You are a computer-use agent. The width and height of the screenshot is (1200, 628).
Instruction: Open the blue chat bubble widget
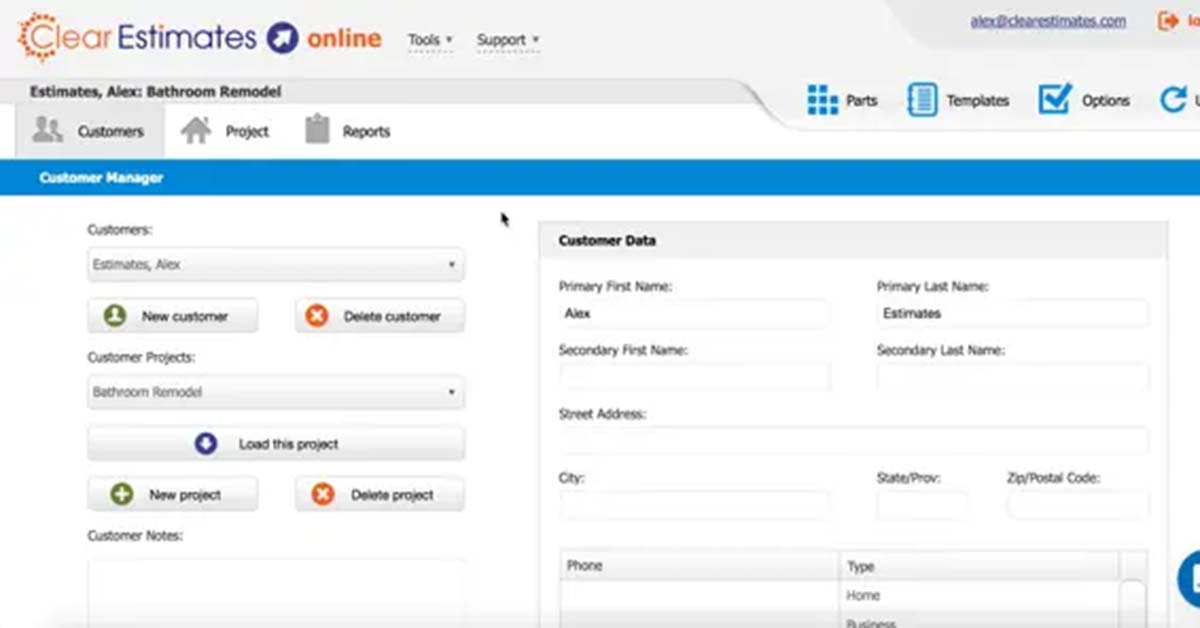1189,578
